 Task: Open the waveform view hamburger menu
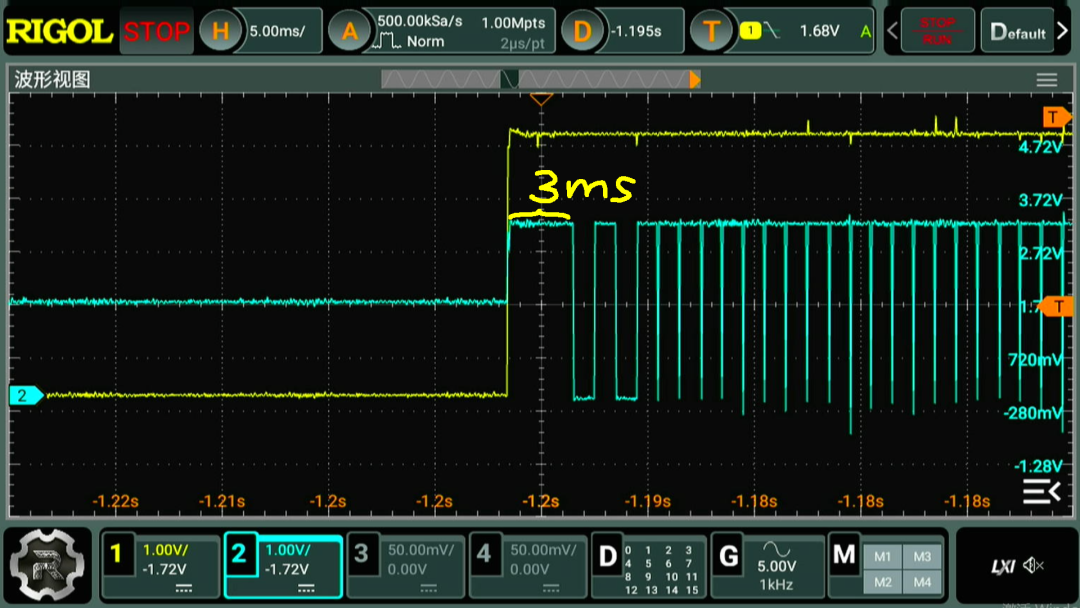[1047, 80]
